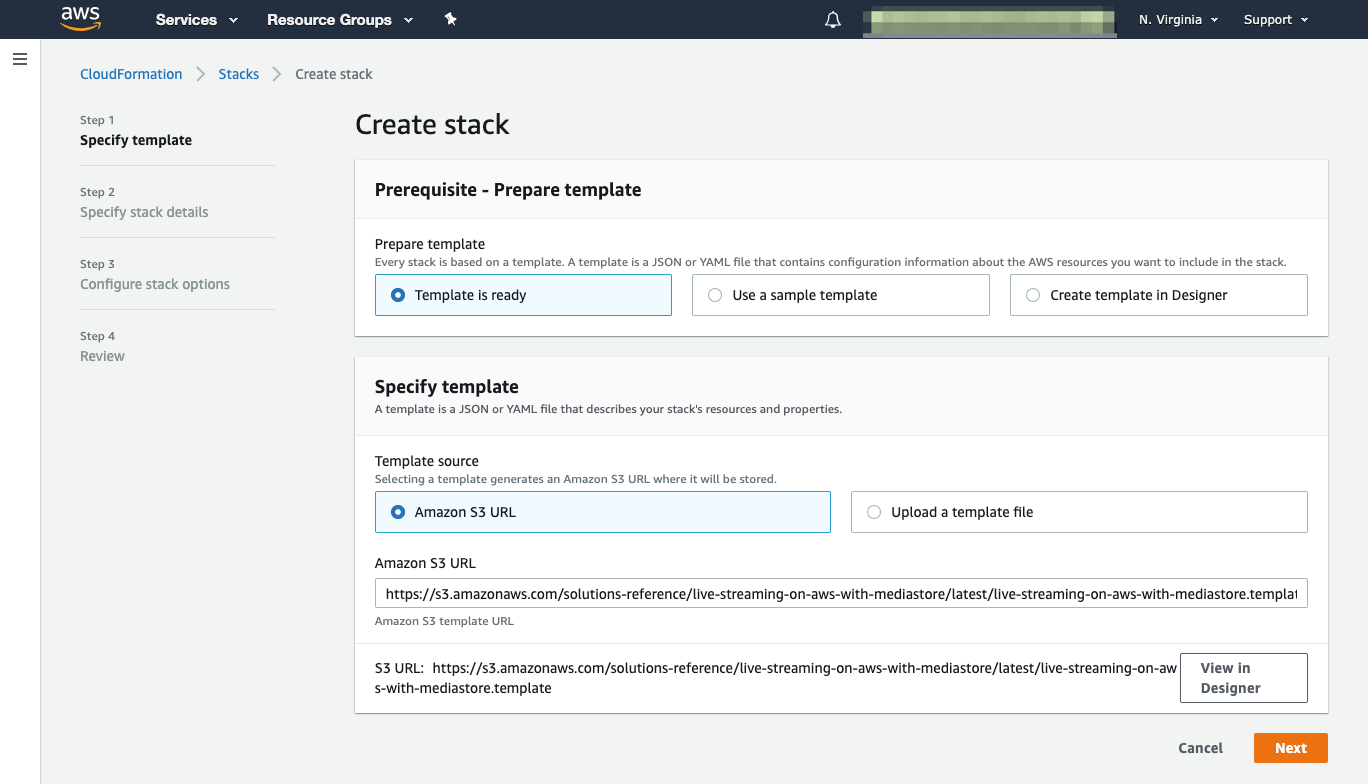
Task: Click the Prerequisite - Prepare template heading
Action: click(x=508, y=190)
